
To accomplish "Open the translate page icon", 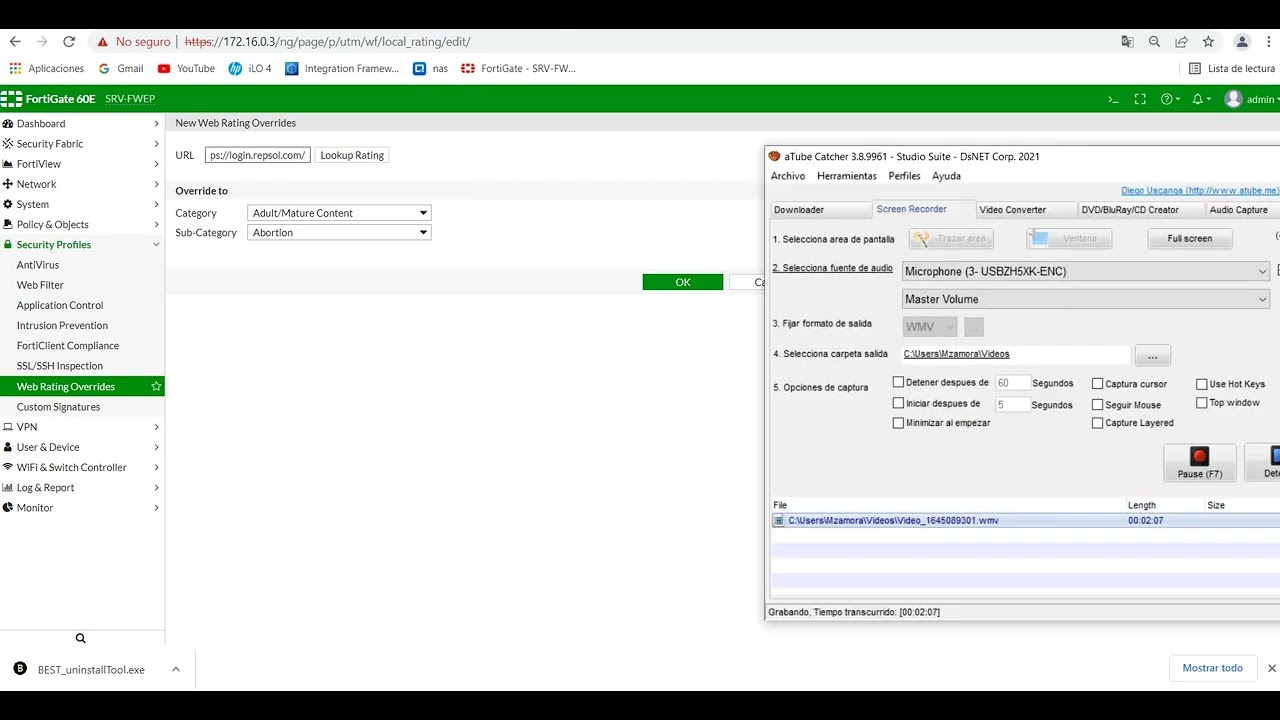I will pos(1127,42).
